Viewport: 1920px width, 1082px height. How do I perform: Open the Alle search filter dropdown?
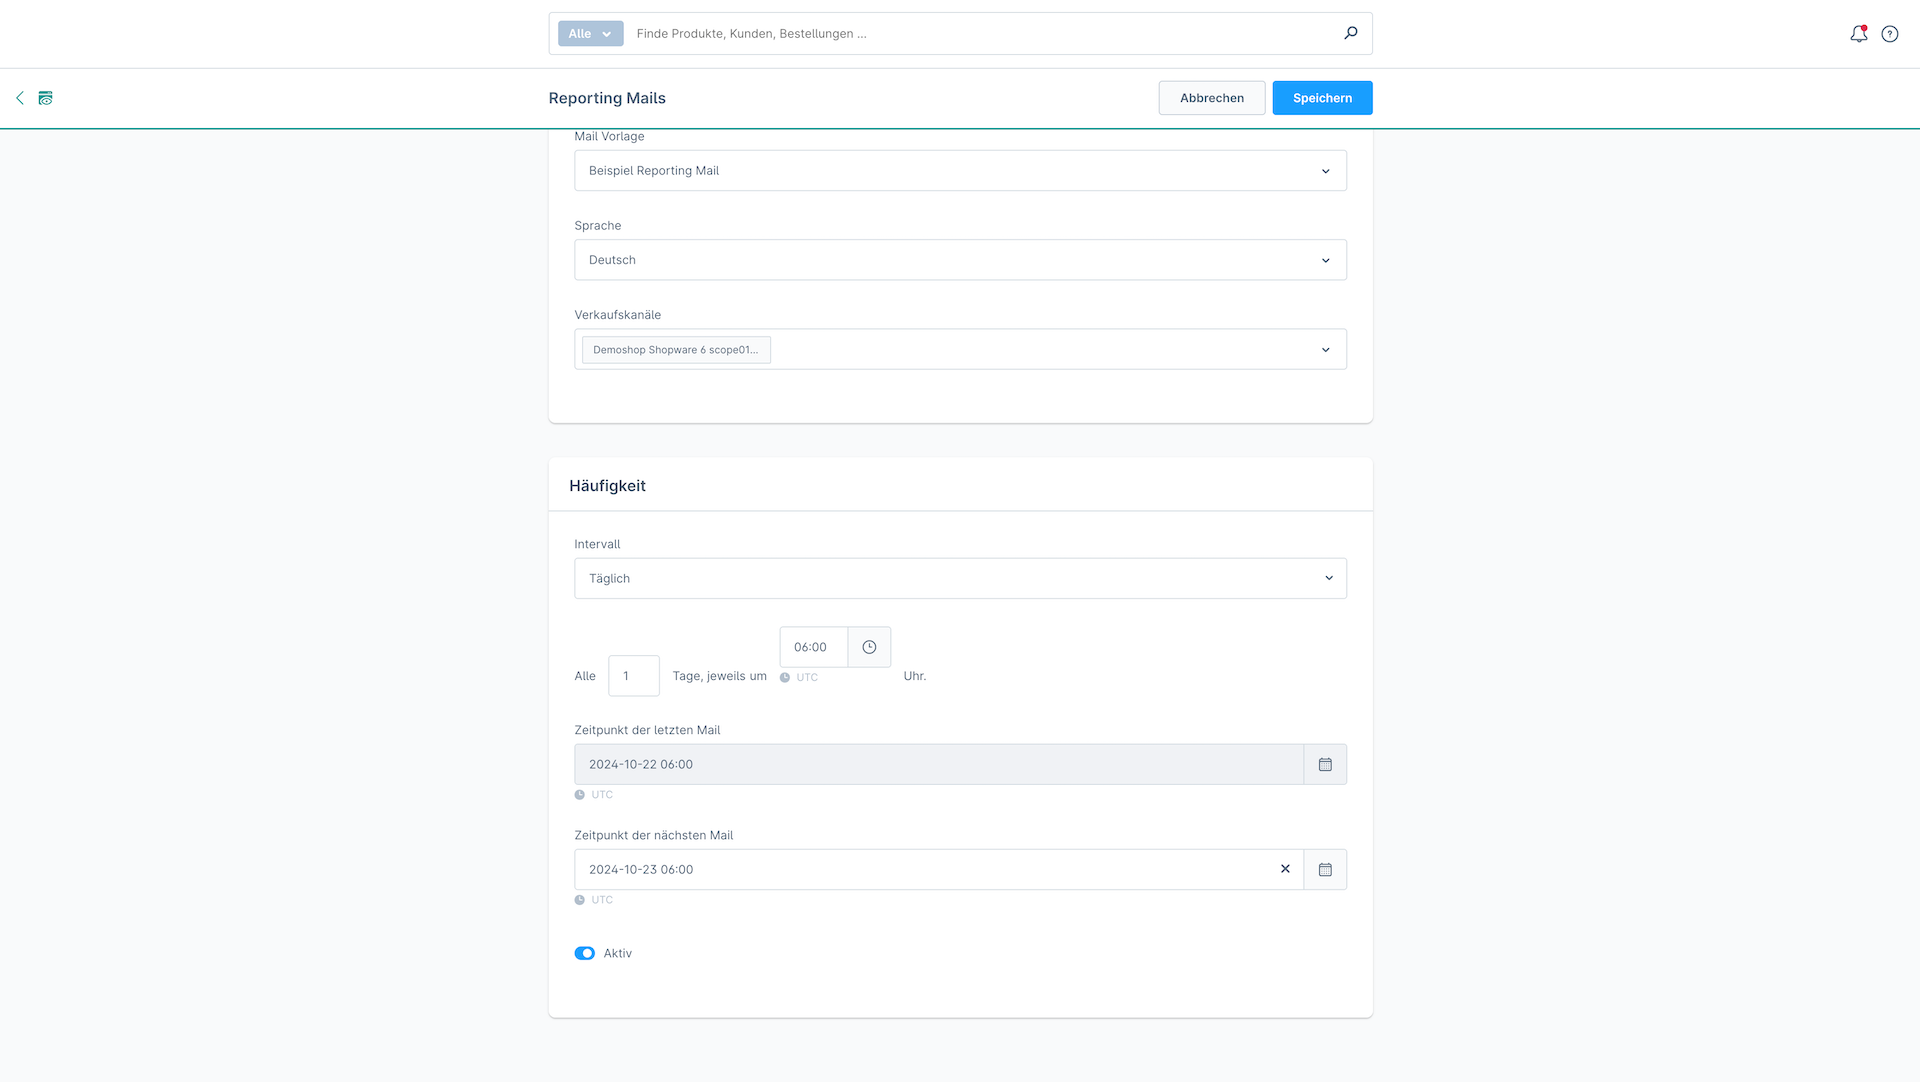(590, 33)
